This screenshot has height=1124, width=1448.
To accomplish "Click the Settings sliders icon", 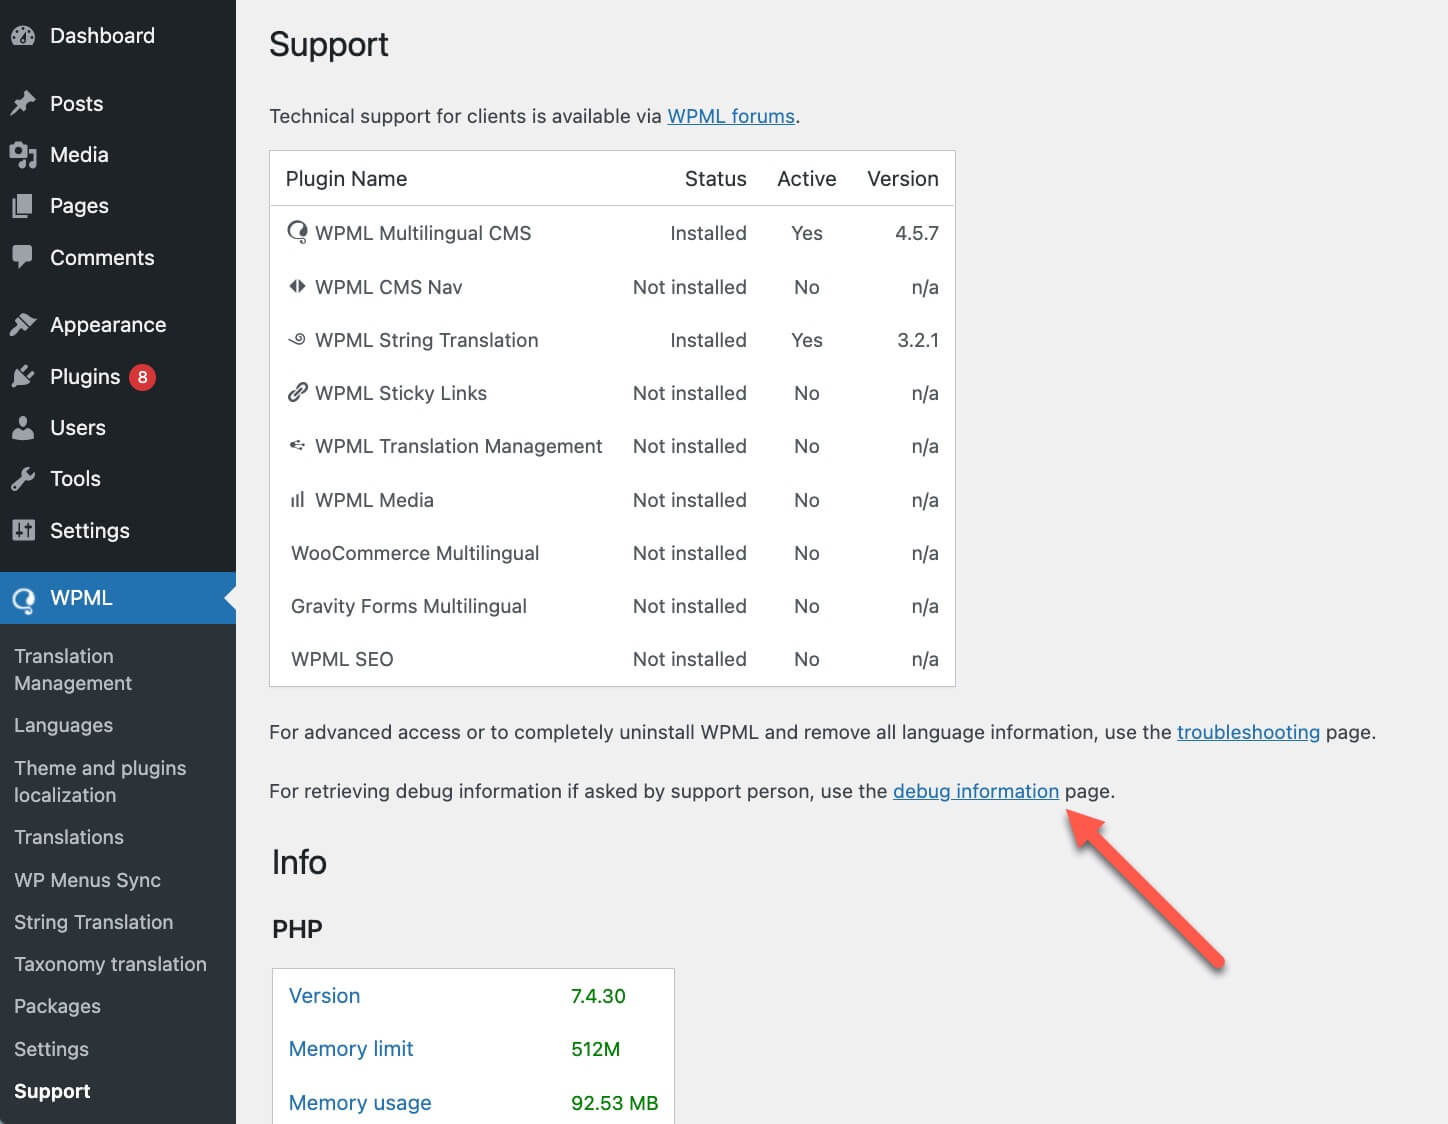I will [23, 530].
